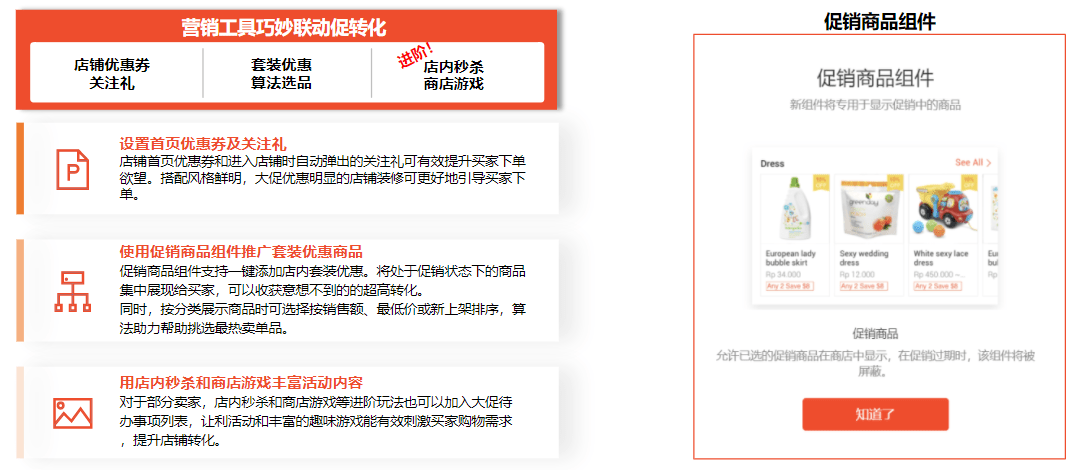Click the 促销商品 caption below the preview

pos(875,334)
